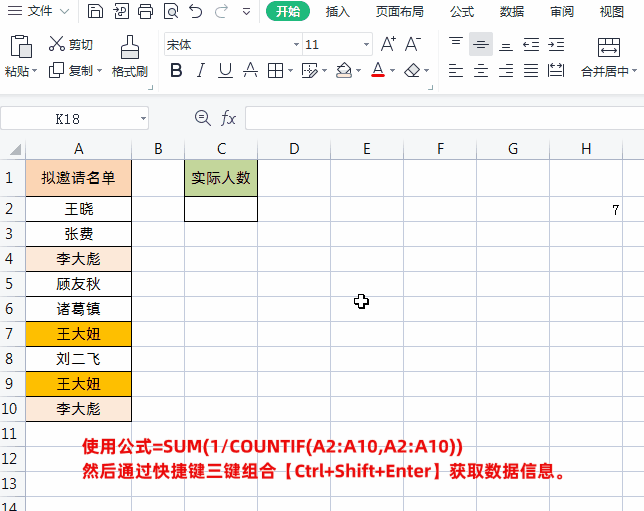Click the fx insert function button
The image size is (644, 511).
(228, 119)
